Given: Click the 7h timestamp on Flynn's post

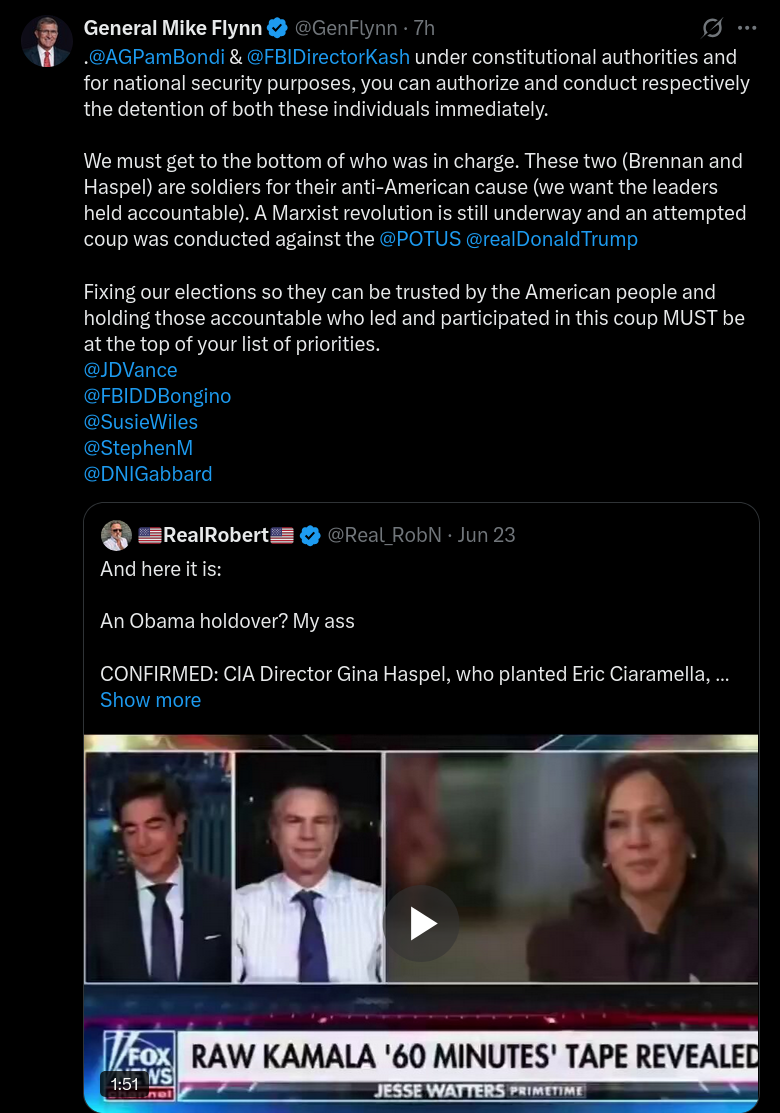Looking at the screenshot, I should coord(424,28).
